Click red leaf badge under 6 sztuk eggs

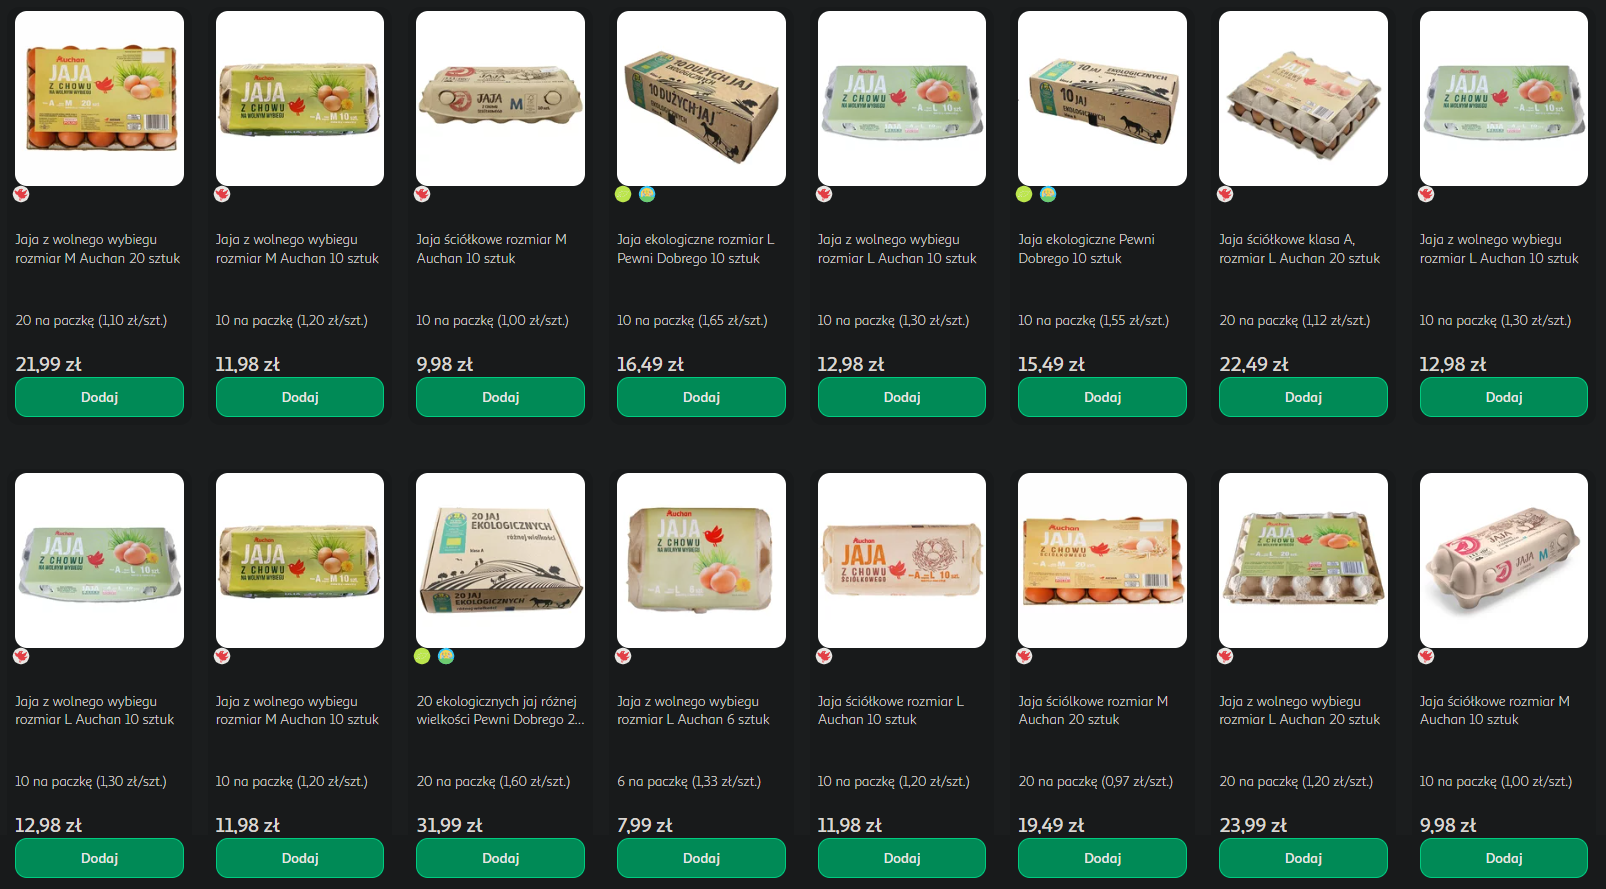[x=623, y=656]
